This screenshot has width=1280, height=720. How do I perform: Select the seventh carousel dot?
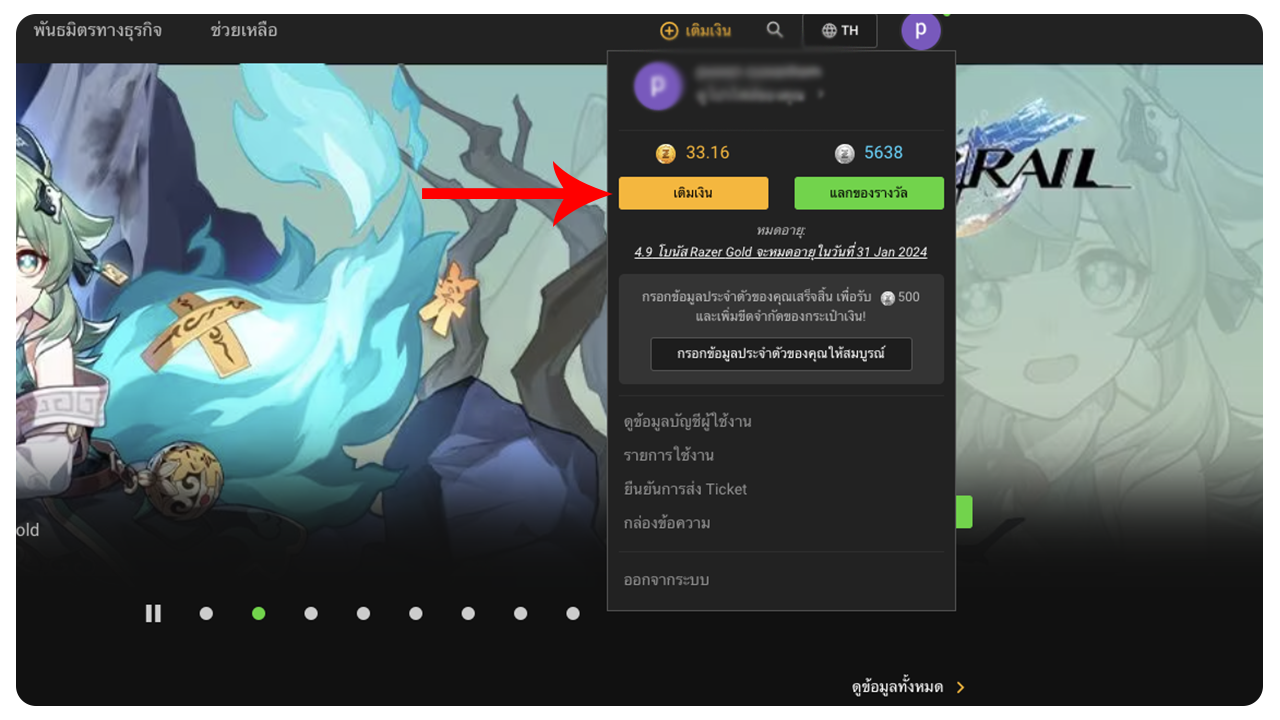521,613
